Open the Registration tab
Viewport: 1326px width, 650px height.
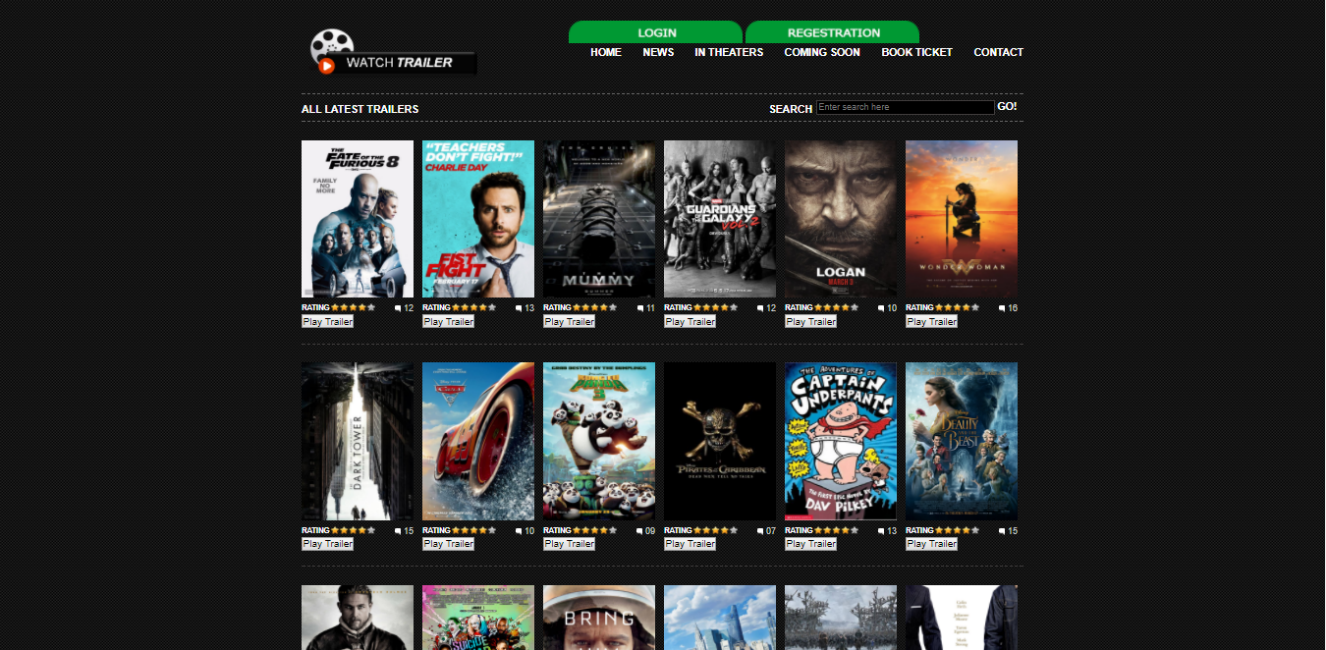[x=833, y=33]
